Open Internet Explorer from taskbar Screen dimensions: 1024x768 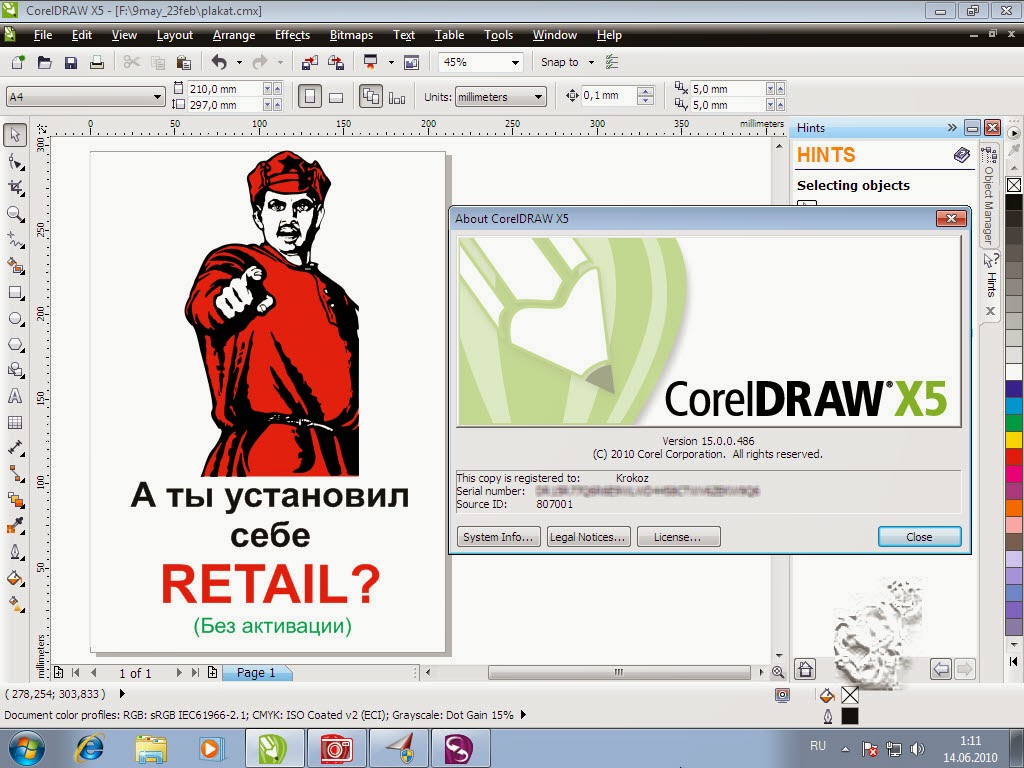(x=90, y=748)
